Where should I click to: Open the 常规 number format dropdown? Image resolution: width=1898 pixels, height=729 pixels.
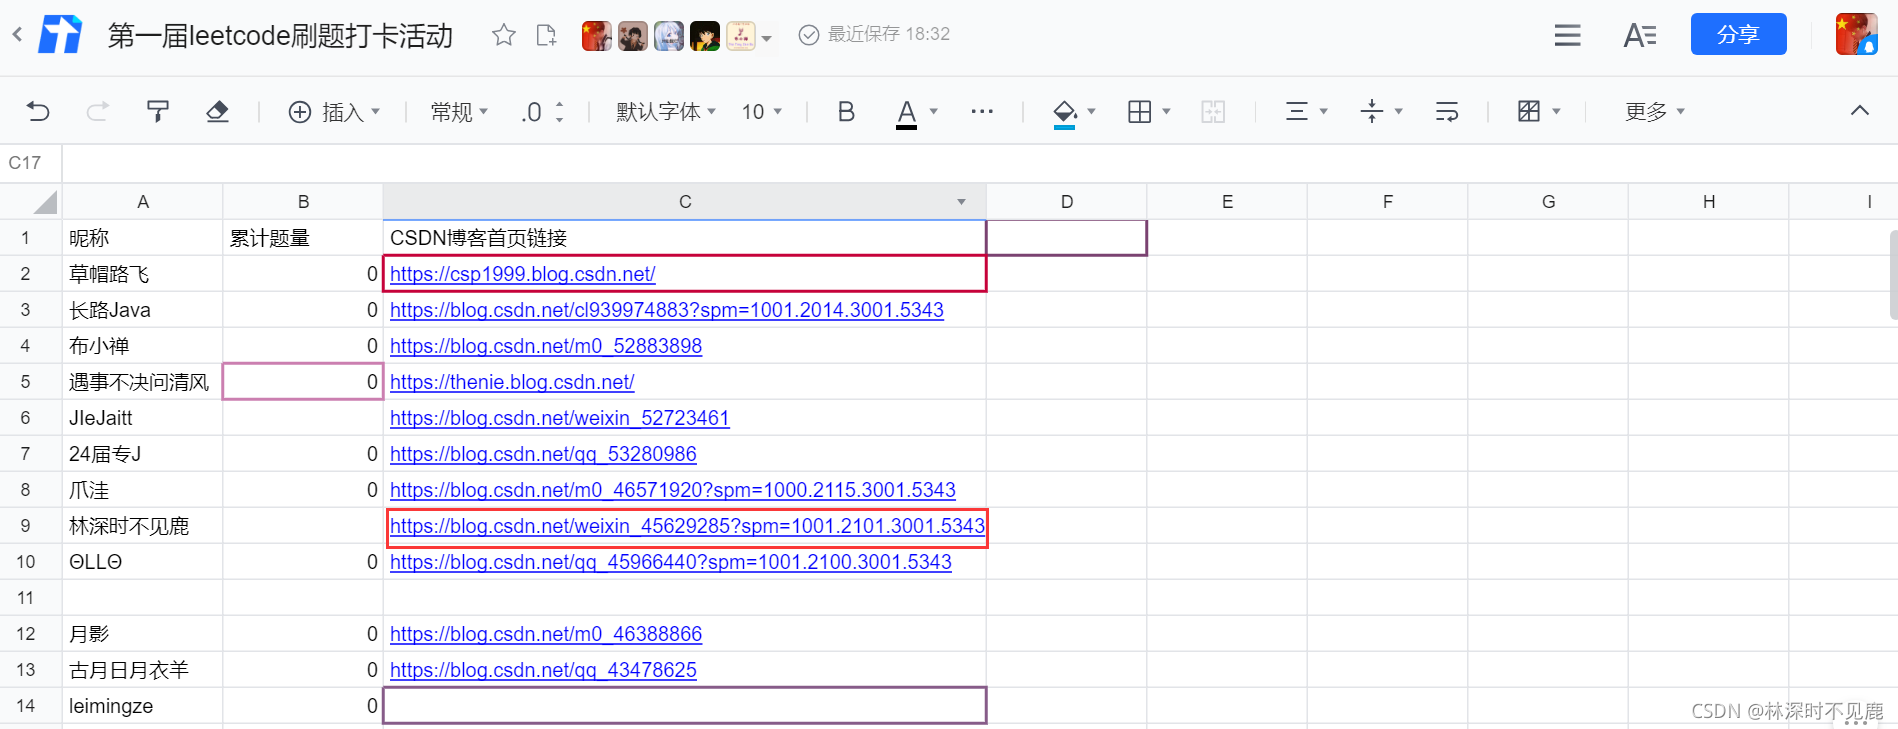[459, 111]
